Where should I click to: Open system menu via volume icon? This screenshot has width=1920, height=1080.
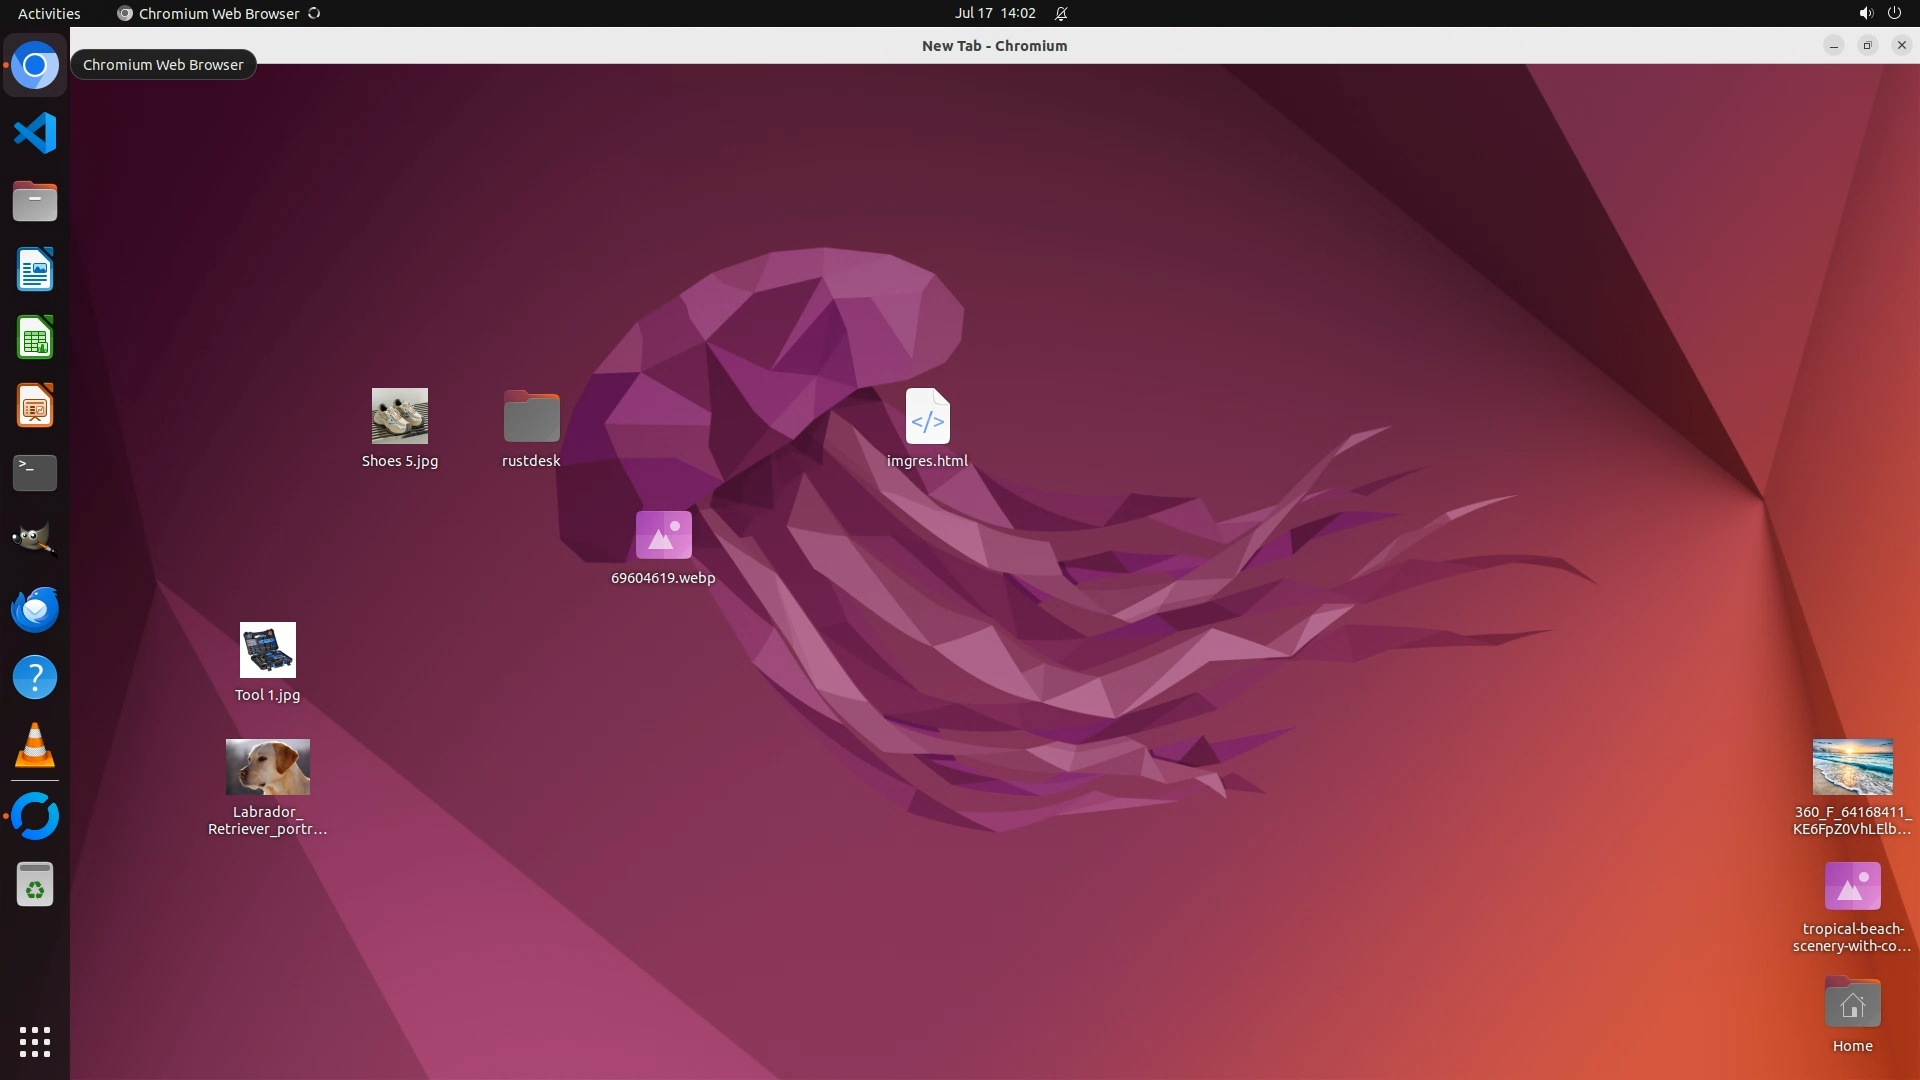1865,13
